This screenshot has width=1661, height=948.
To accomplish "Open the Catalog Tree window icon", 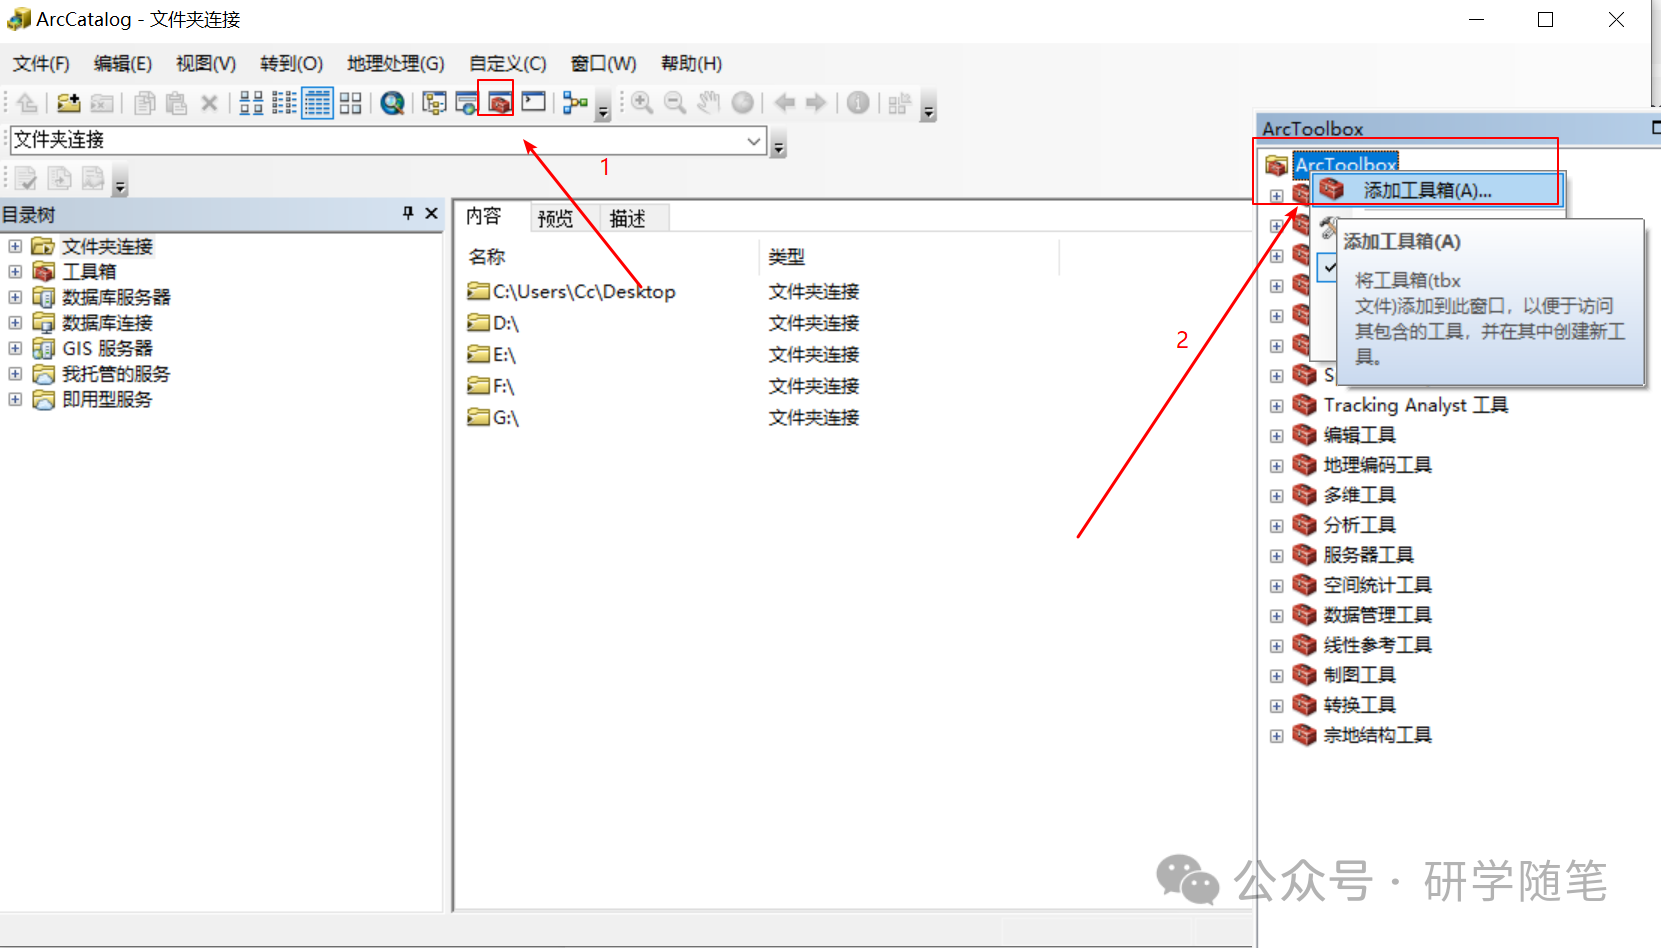I will [434, 102].
